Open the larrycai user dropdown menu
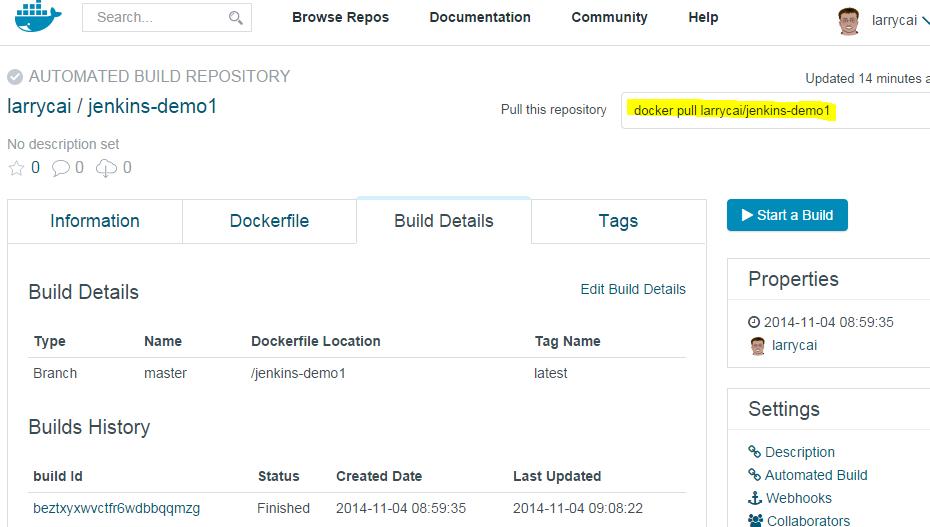This screenshot has width=930, height=527. click(x=923, y=20)
